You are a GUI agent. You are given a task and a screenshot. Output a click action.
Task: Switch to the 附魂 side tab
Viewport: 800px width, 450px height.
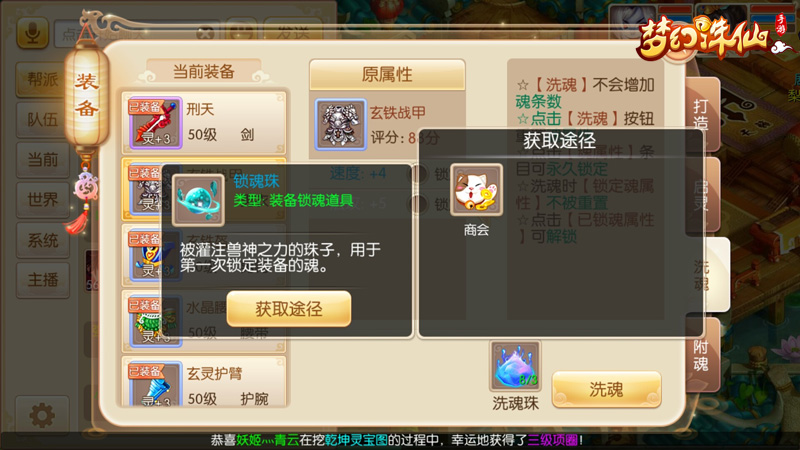tap(702, 355)
